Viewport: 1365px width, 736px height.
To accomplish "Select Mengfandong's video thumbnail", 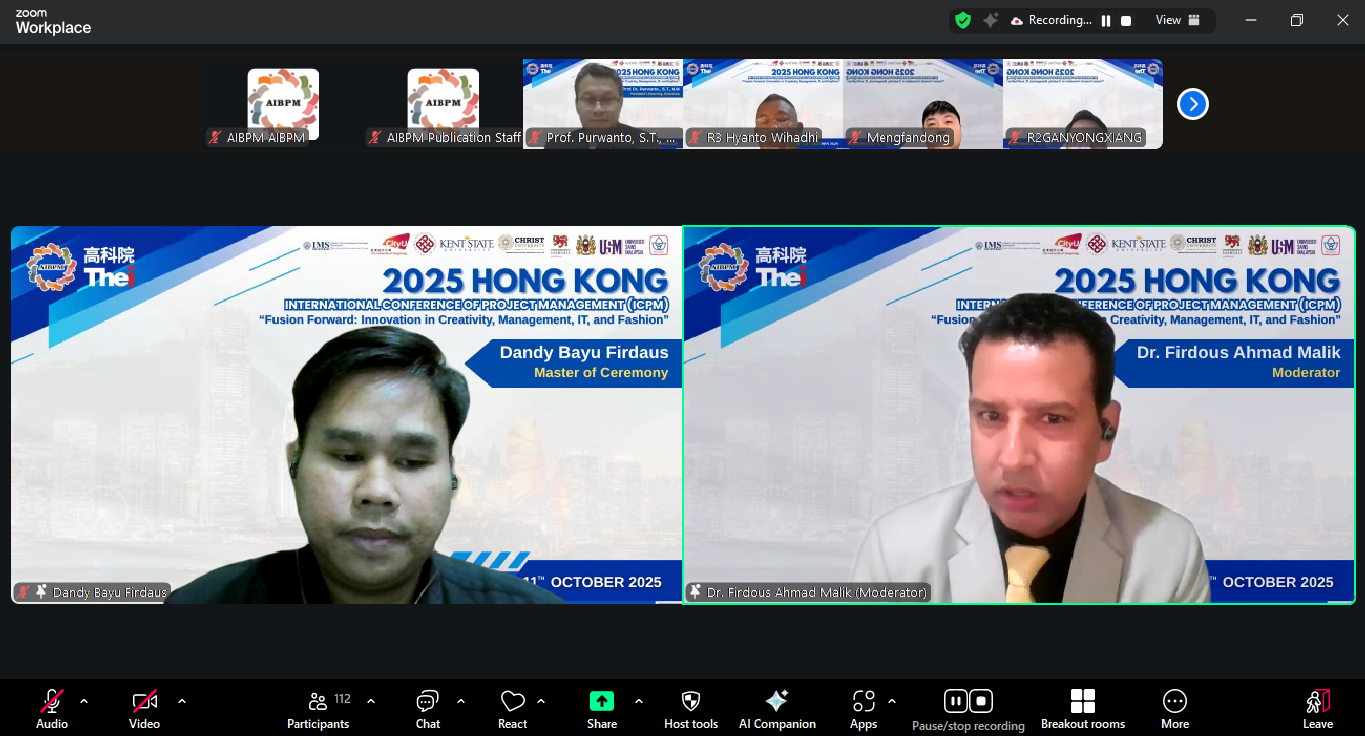I will pos(922,104).
